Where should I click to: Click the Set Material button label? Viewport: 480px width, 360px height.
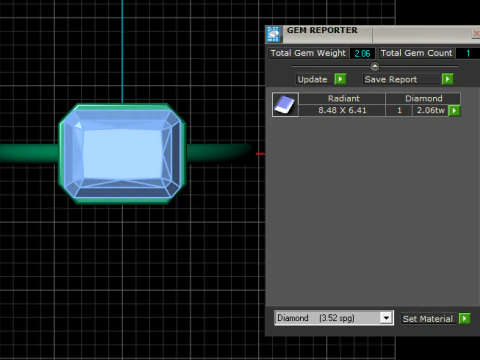(428, 319)
